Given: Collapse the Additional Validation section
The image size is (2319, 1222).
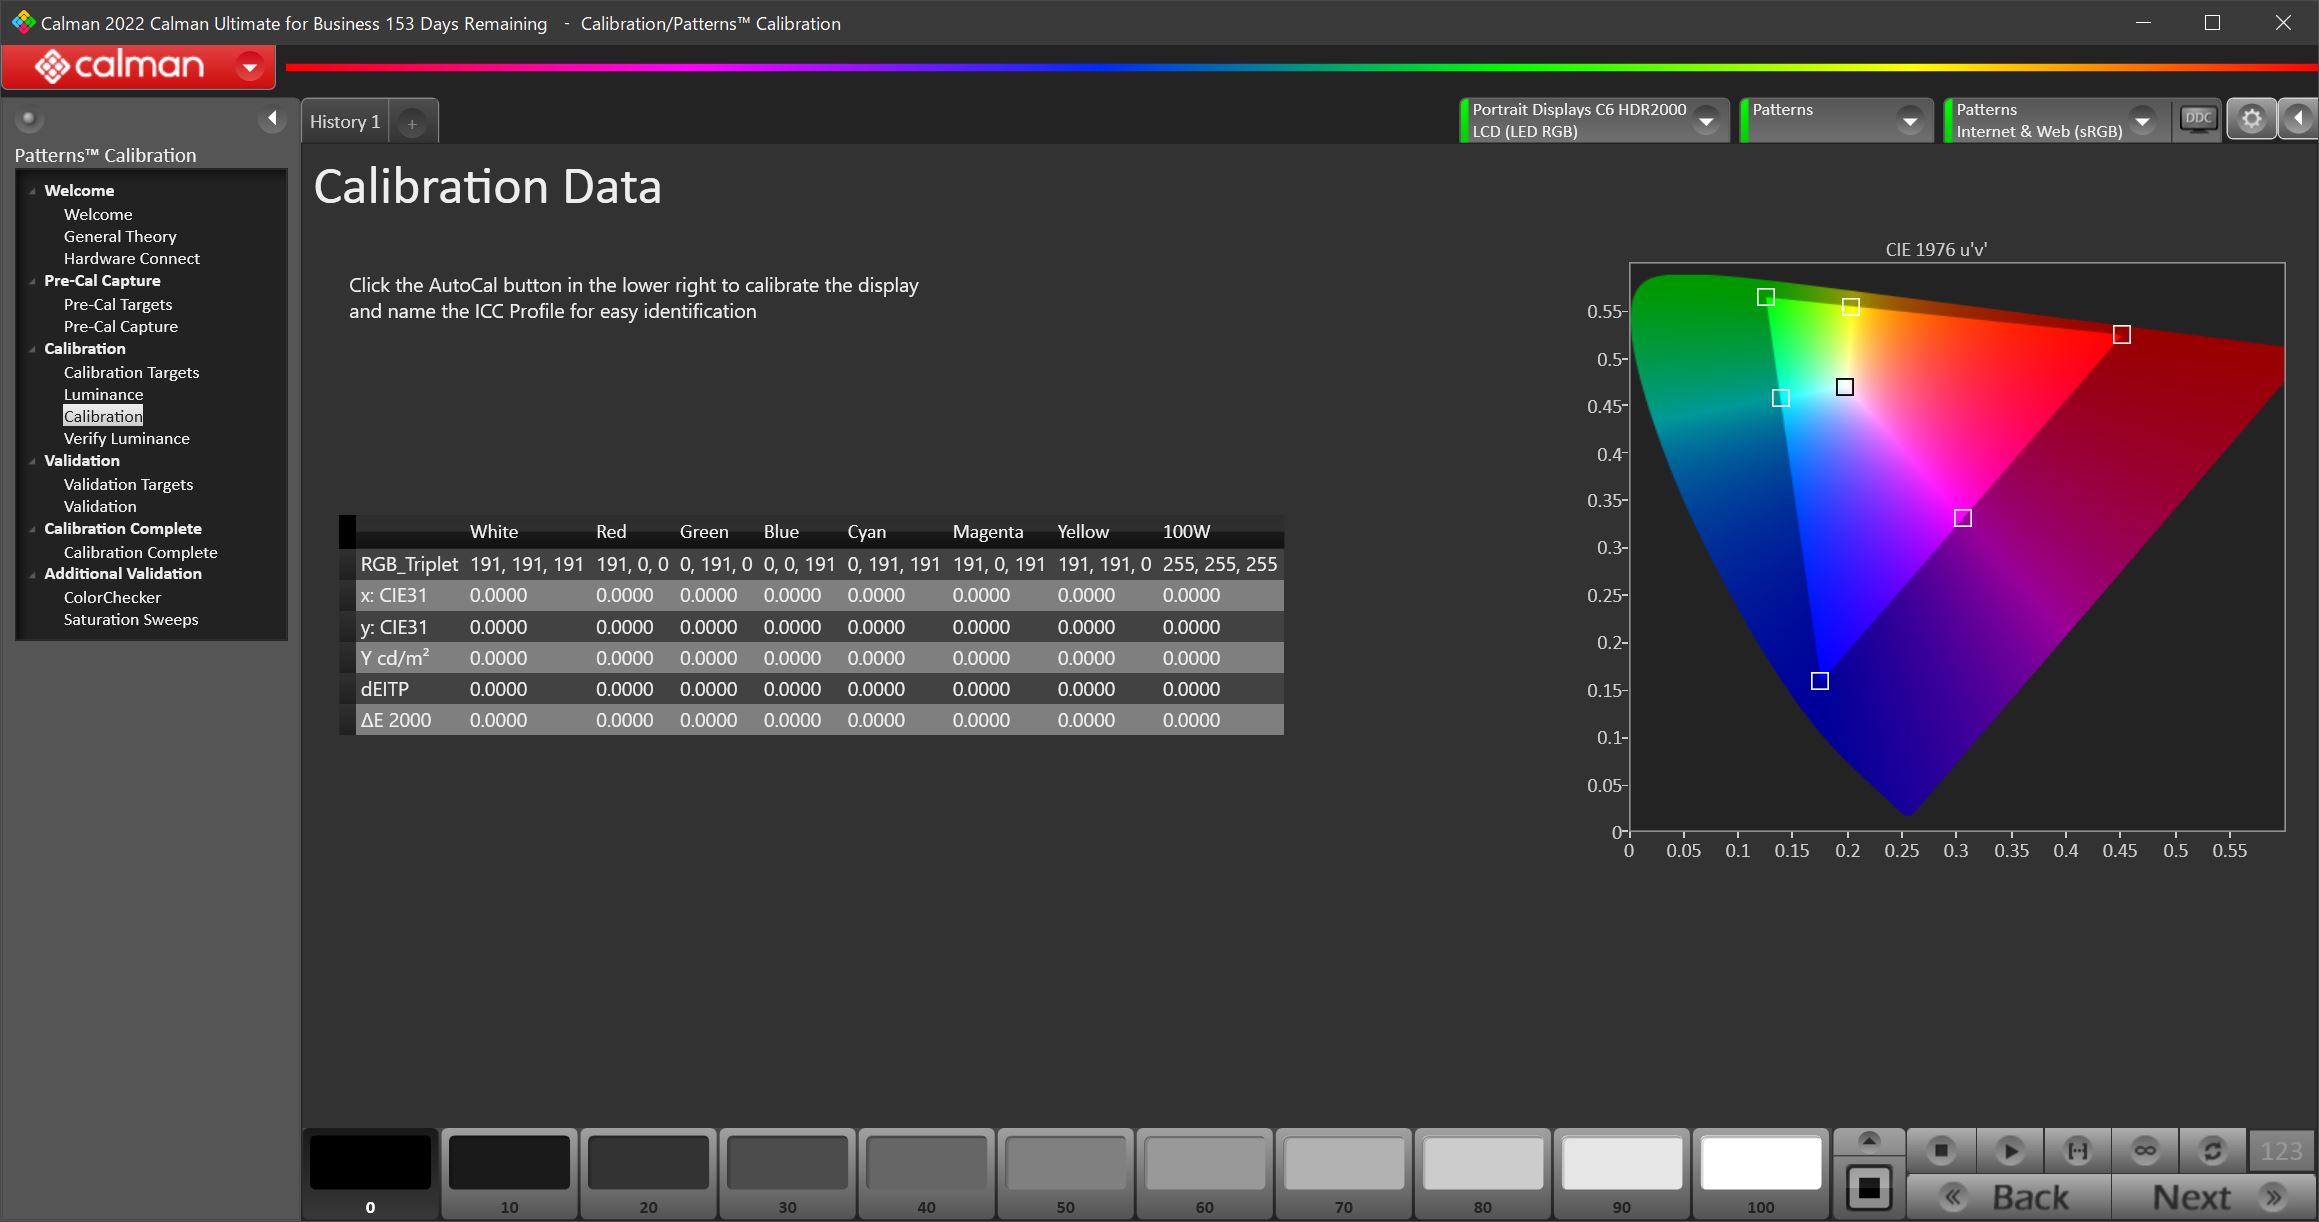Looking at the screenshot, I should [32, 574].
